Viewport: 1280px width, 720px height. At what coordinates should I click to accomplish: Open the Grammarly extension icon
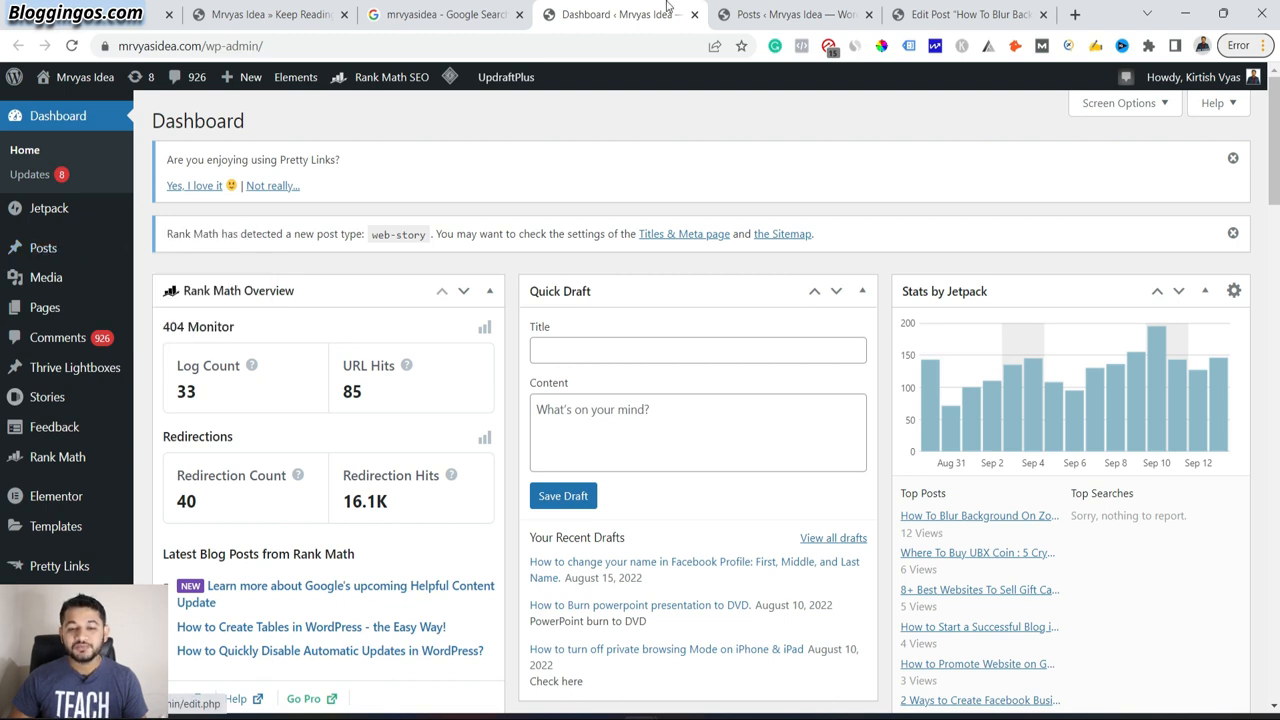pos(775,46)
